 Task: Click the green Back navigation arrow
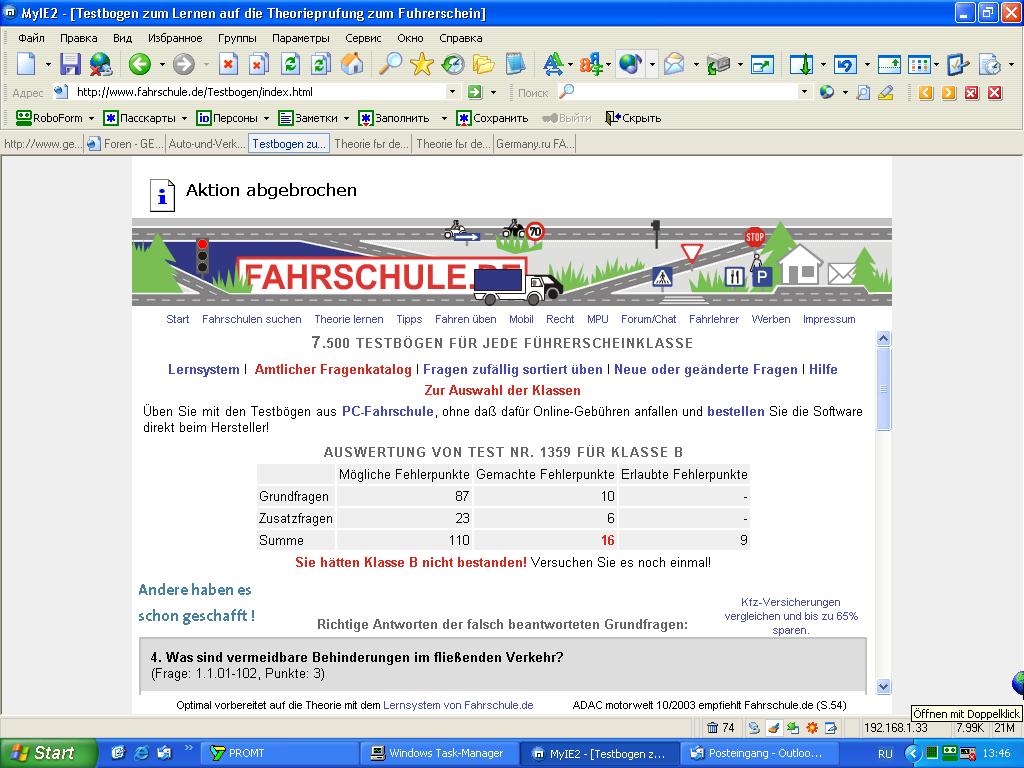click(139, 65)
